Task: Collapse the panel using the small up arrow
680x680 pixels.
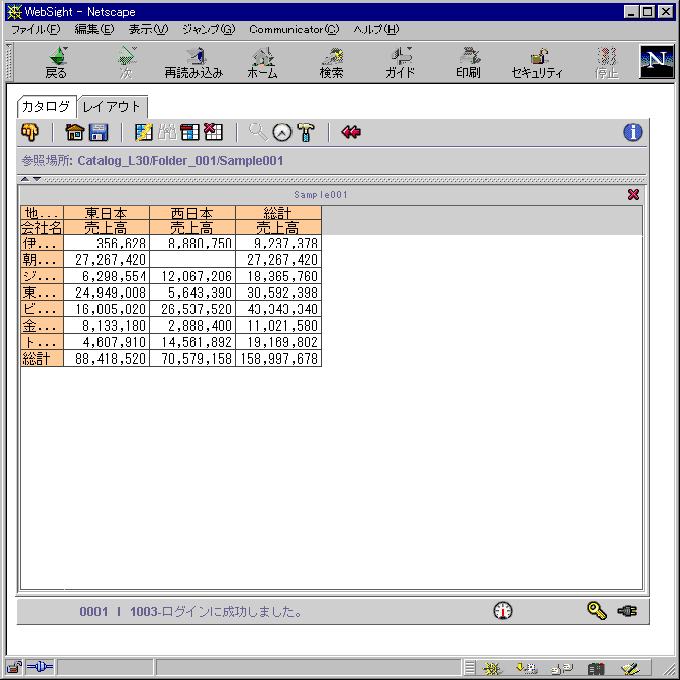Action: [x=24, y=179]
